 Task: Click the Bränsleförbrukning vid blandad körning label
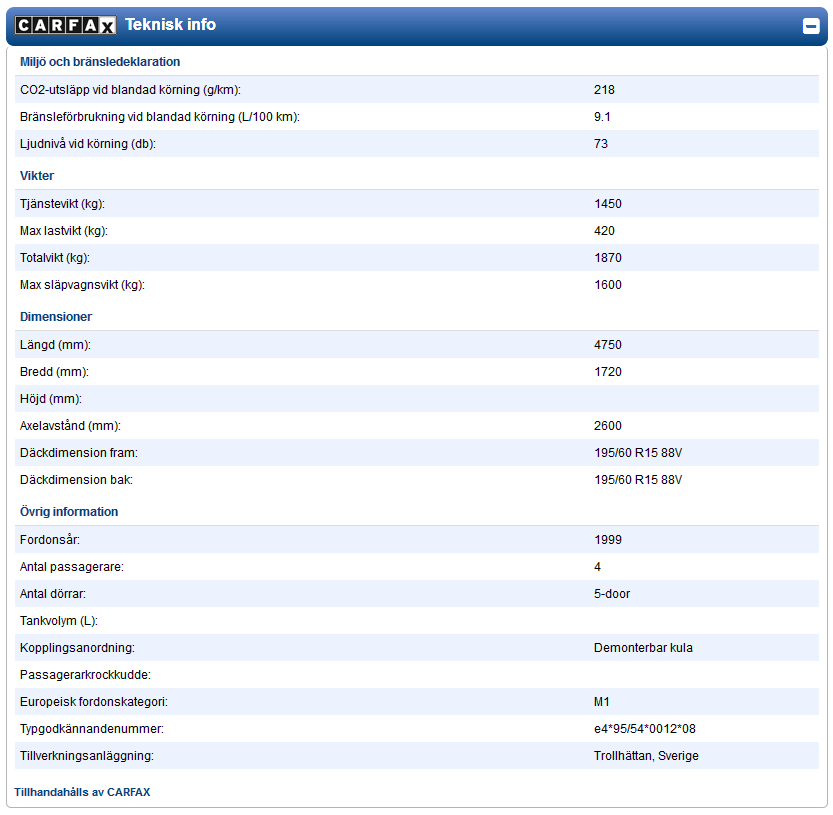point(160,117)
